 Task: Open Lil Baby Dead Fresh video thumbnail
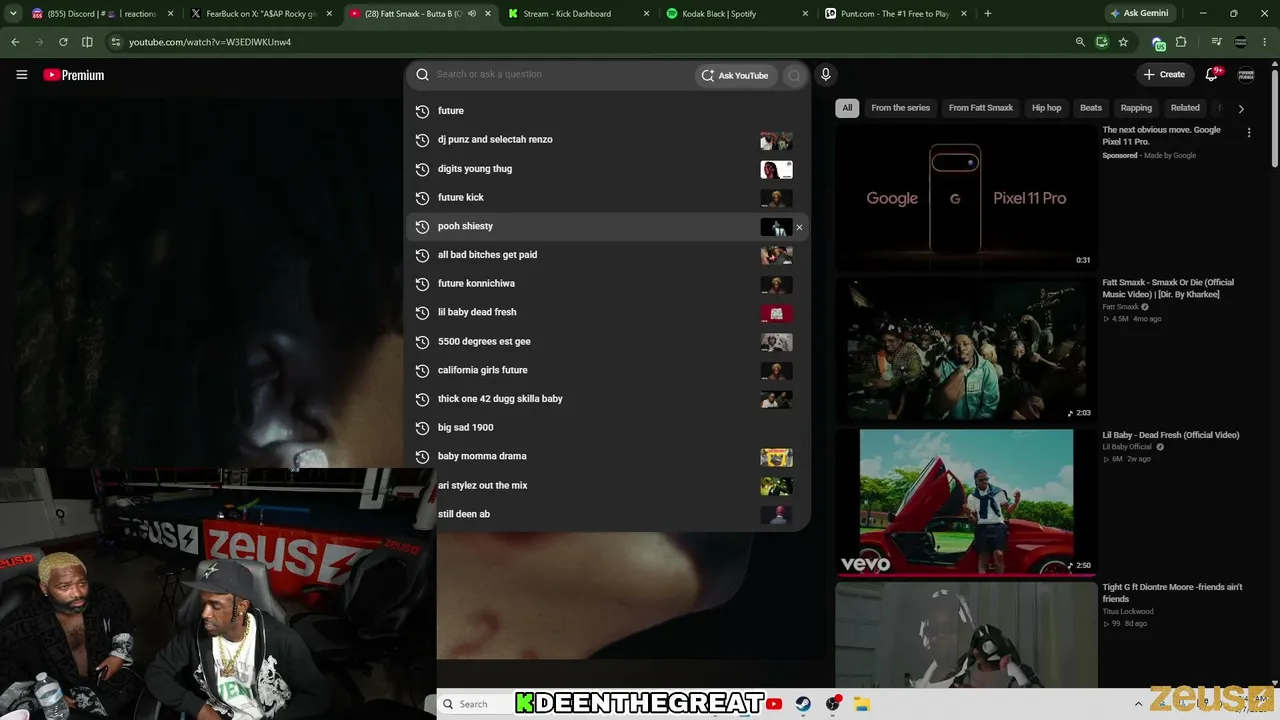point(966,502)
